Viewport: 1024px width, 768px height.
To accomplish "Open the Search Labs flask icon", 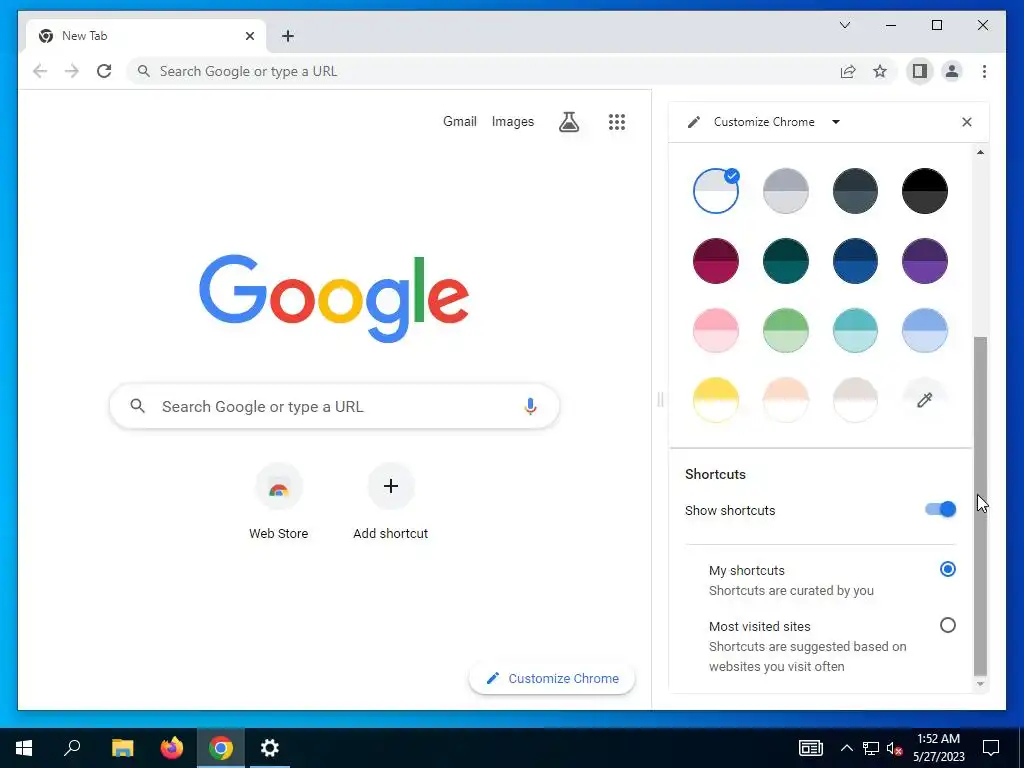I will tap(569, 121).
